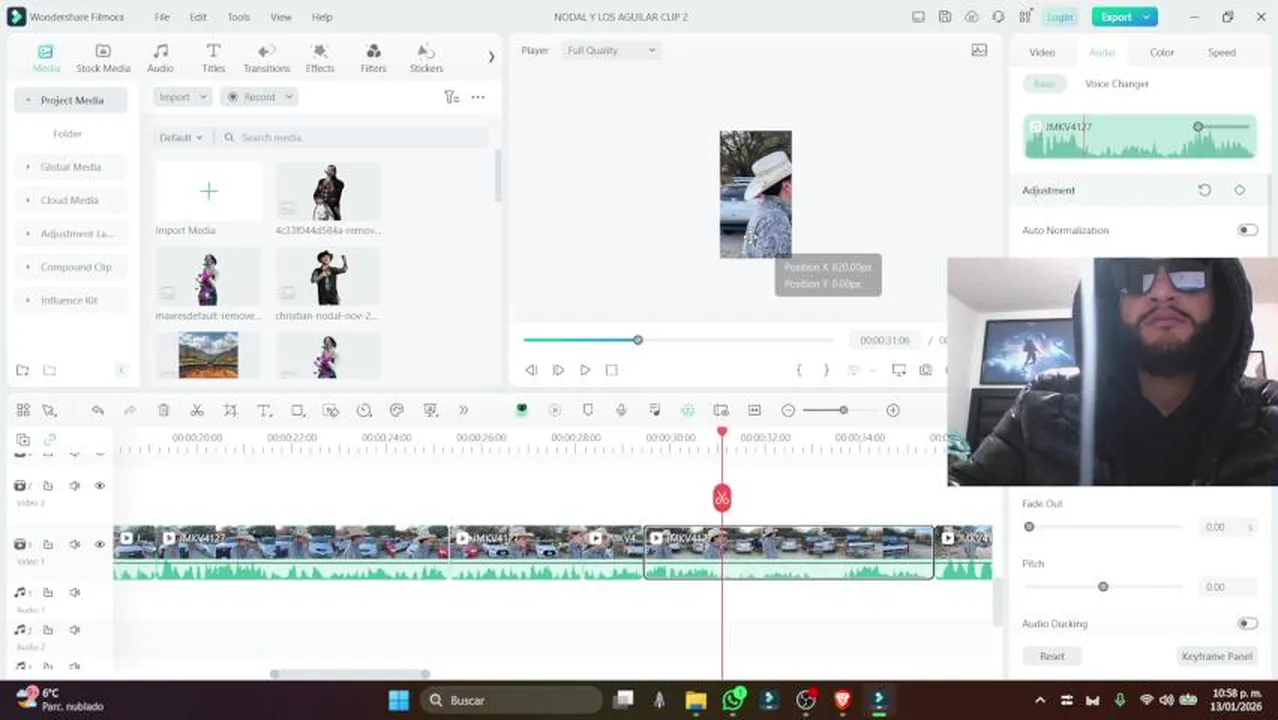Hide the Video 2 track with eye icon

pyautogui.click(x=100, y=485)
